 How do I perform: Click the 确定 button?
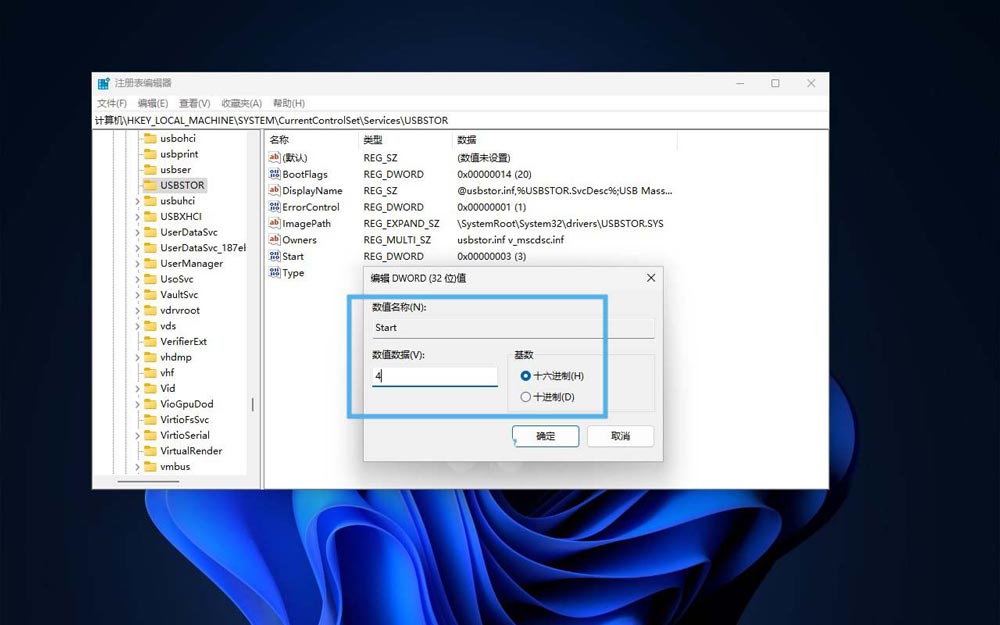click(545, 436)
